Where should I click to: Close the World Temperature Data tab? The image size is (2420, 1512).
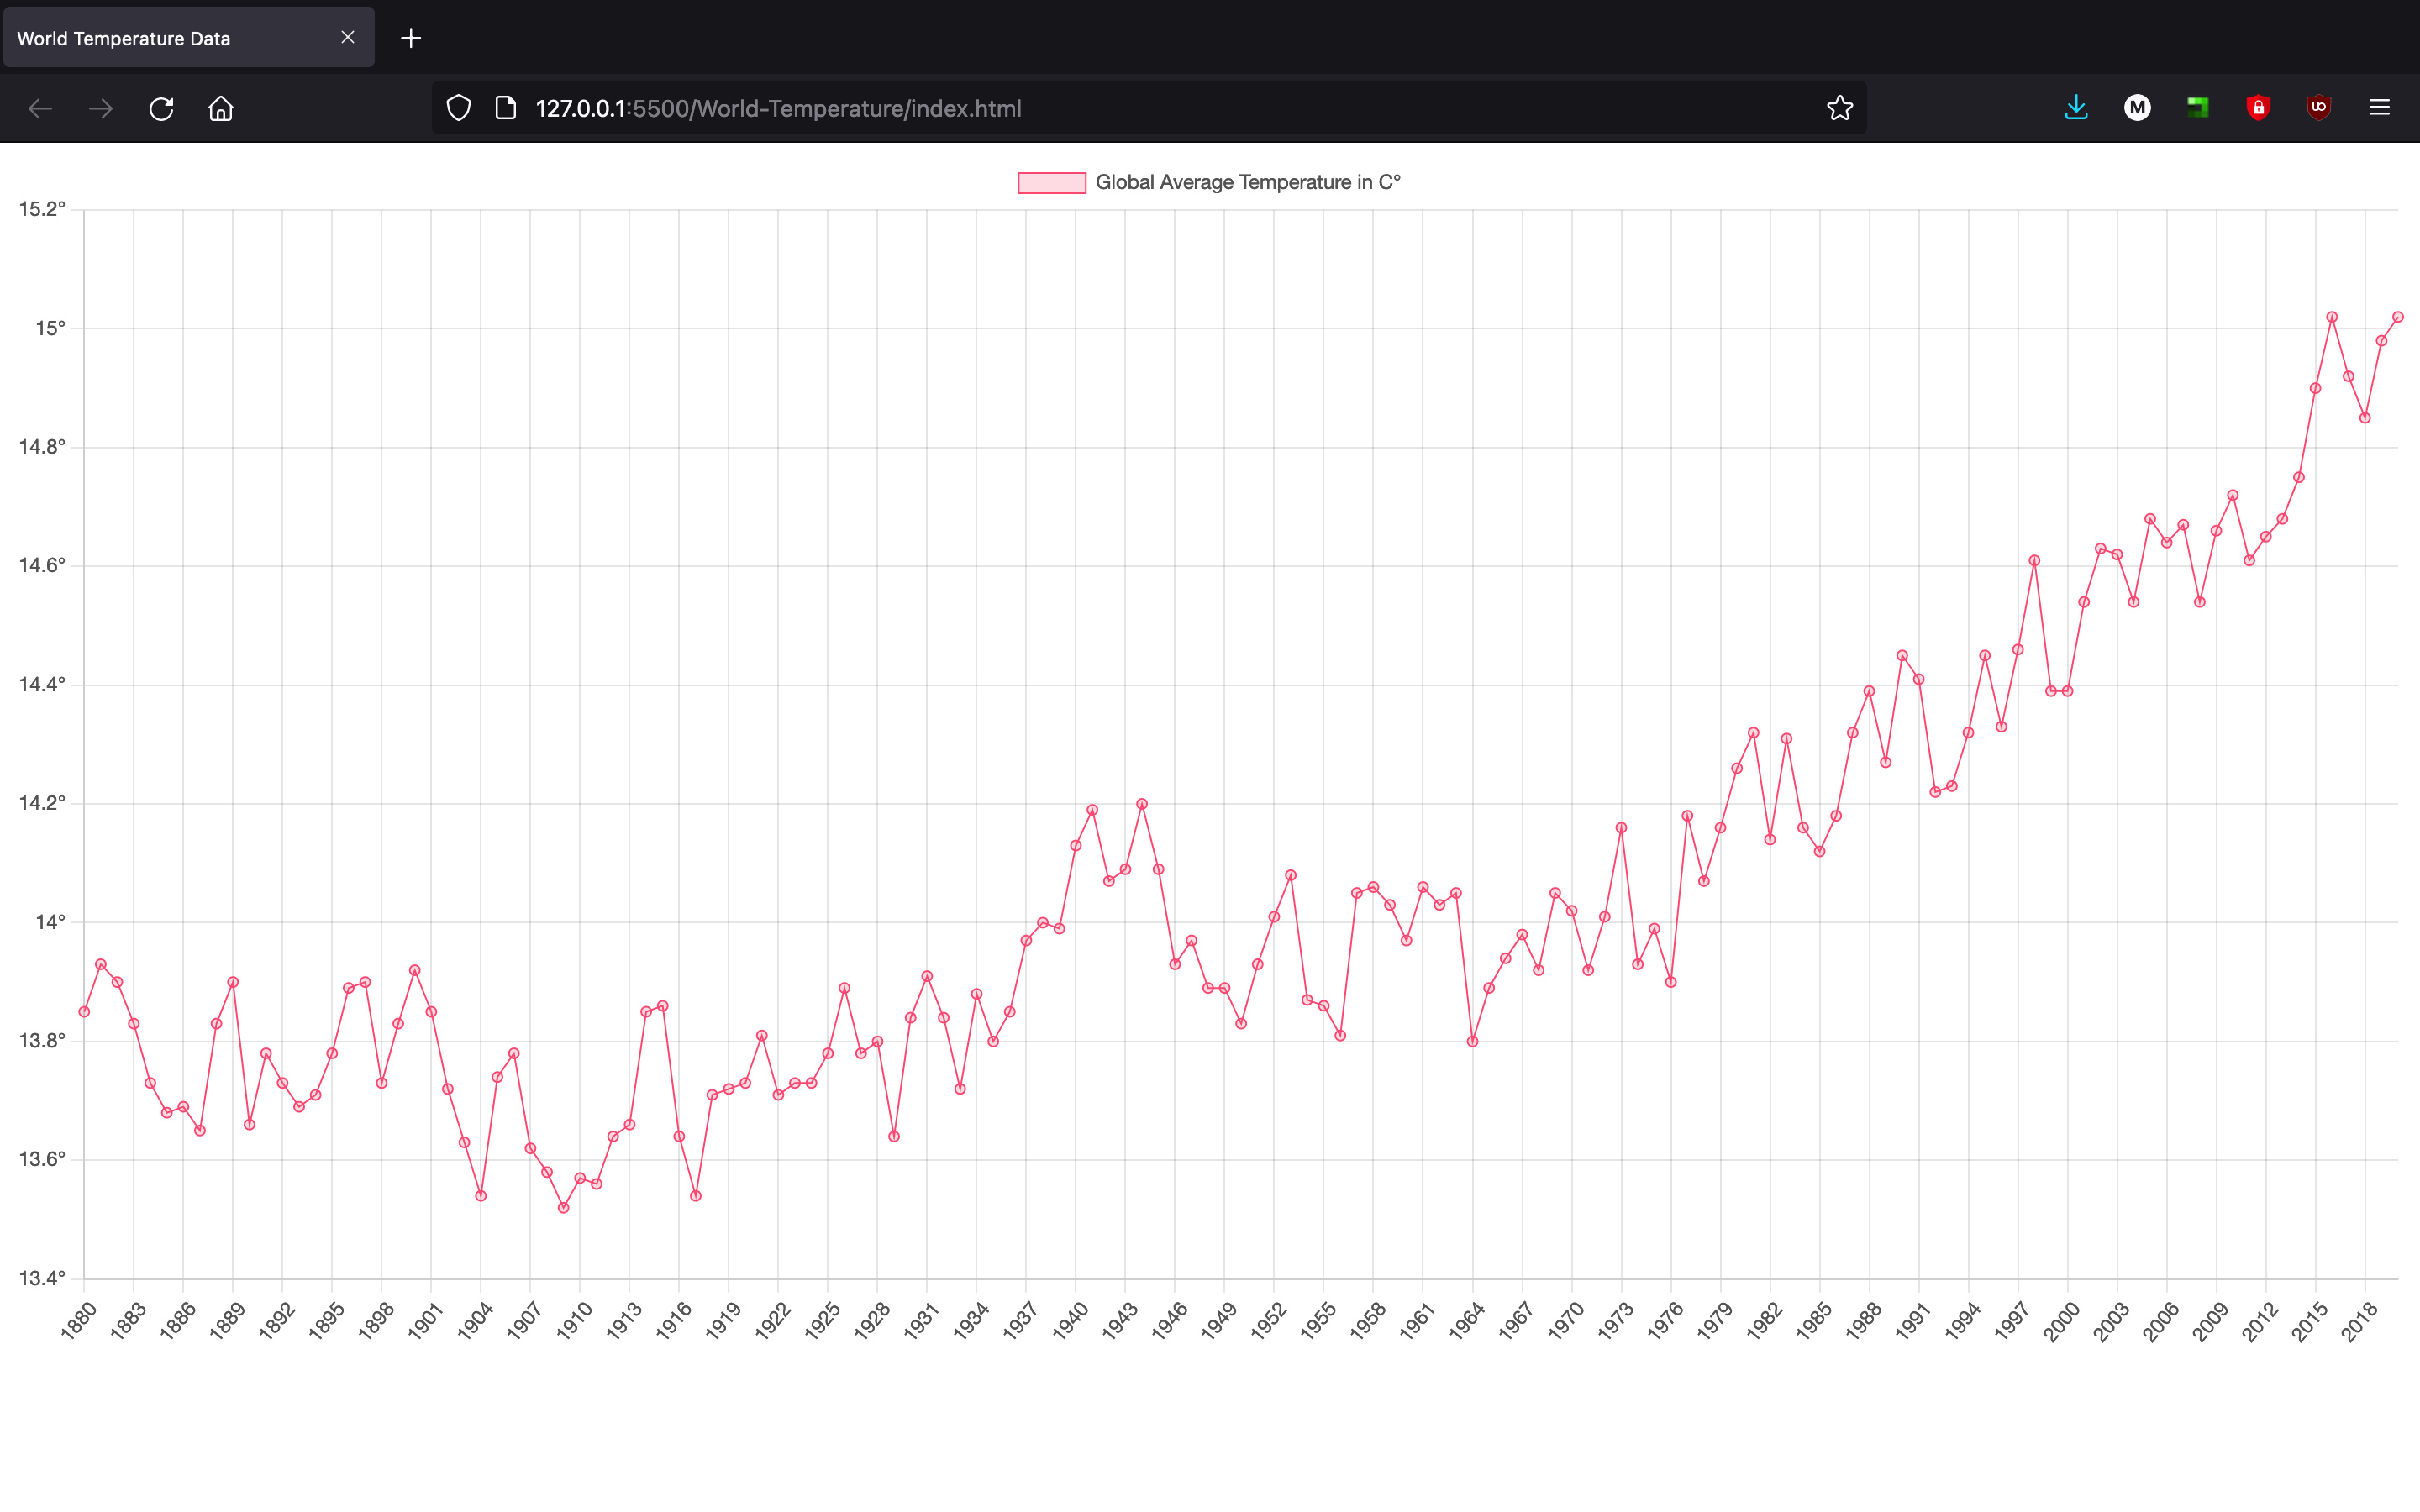[348, 38]
